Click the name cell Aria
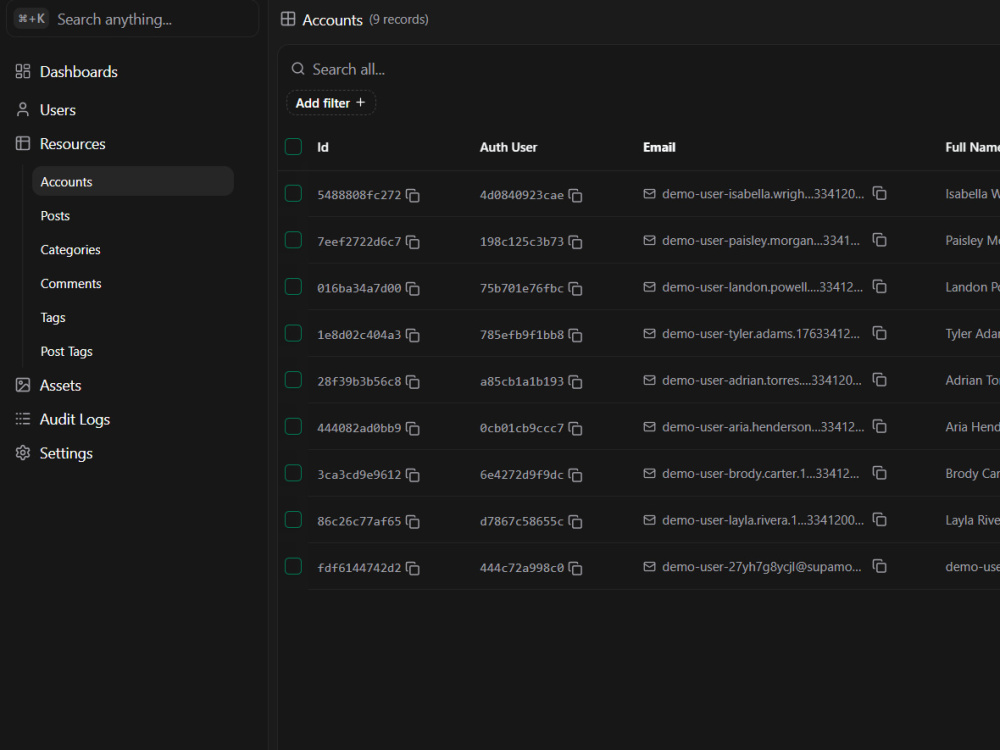The height and width of the screenshot is (750, 1000). point(972,427)
